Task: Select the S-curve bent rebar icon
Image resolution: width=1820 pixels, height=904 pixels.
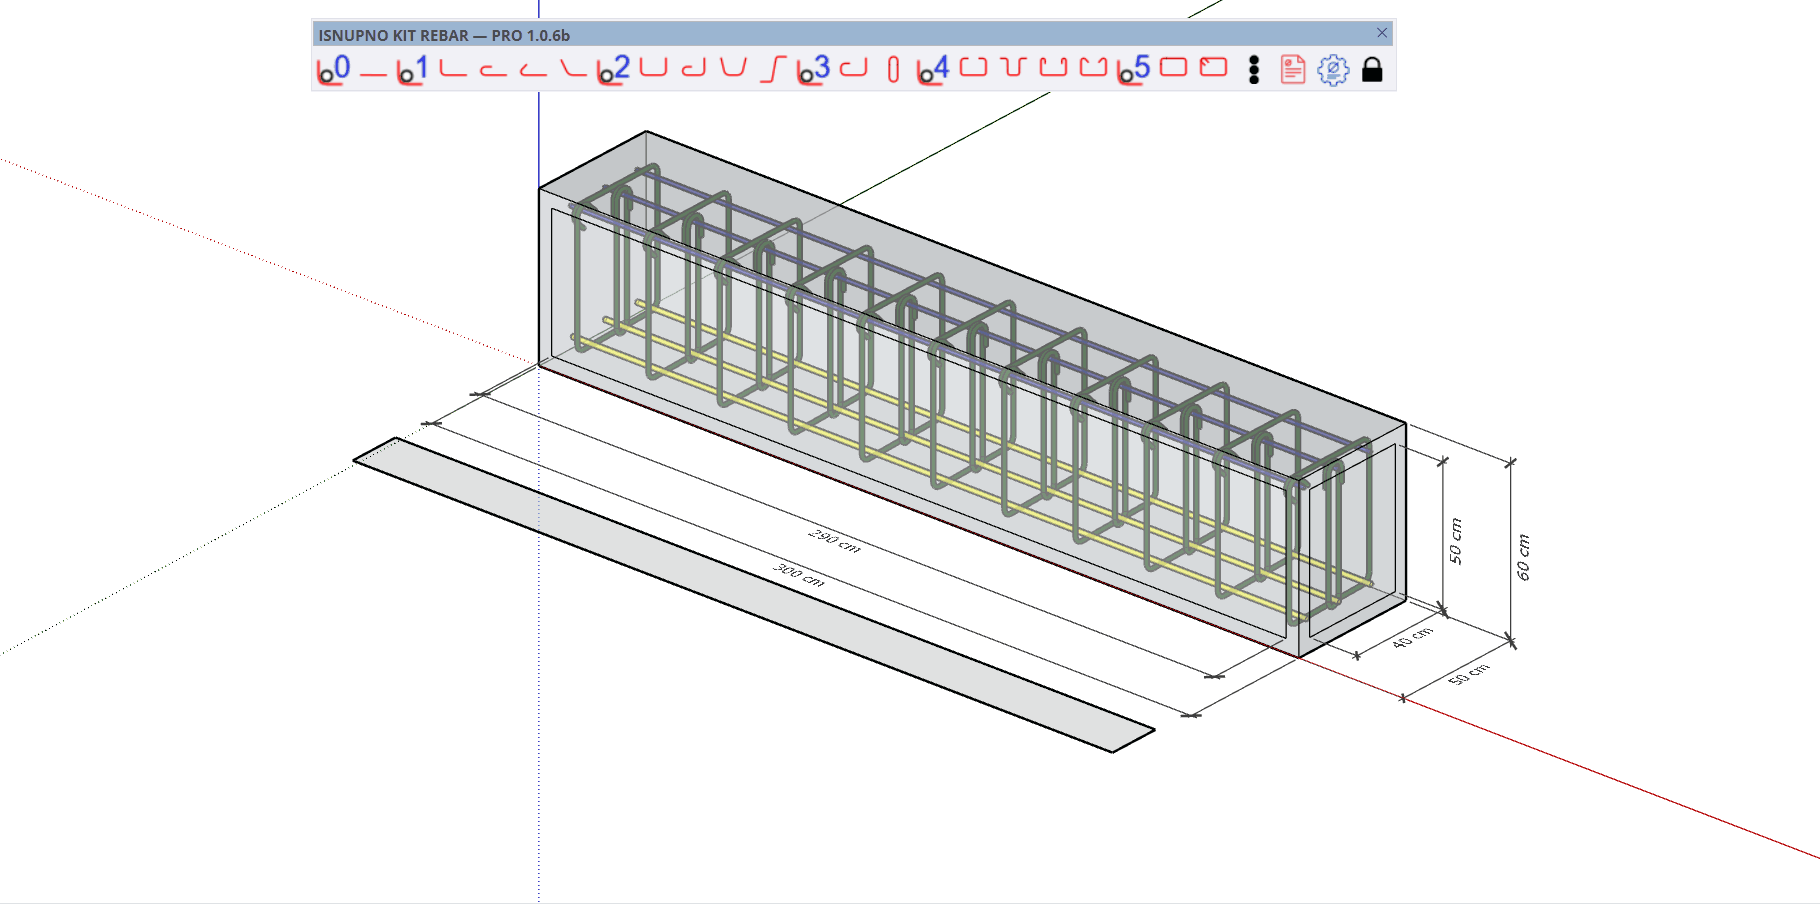Action: [x=773, y=69]
